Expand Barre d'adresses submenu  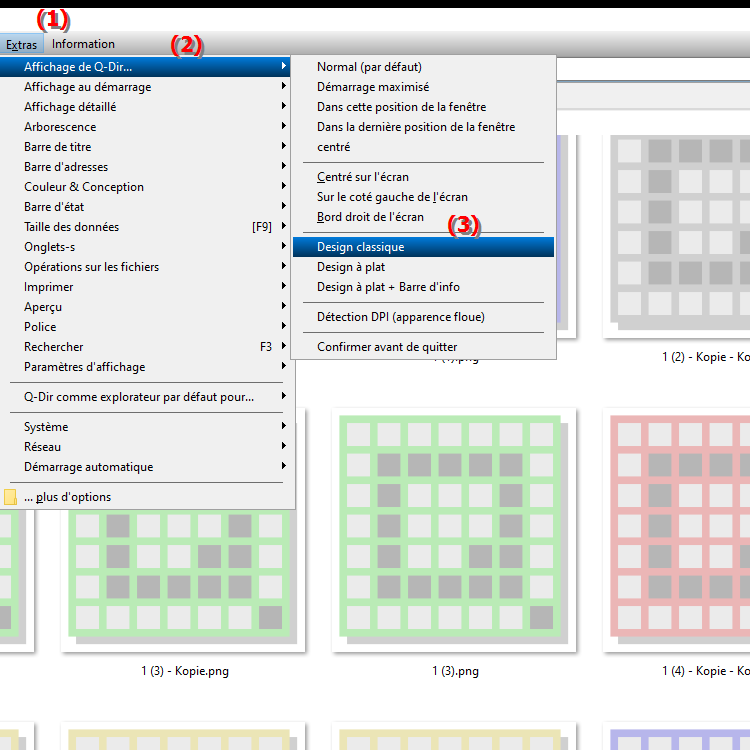point(145,167)
